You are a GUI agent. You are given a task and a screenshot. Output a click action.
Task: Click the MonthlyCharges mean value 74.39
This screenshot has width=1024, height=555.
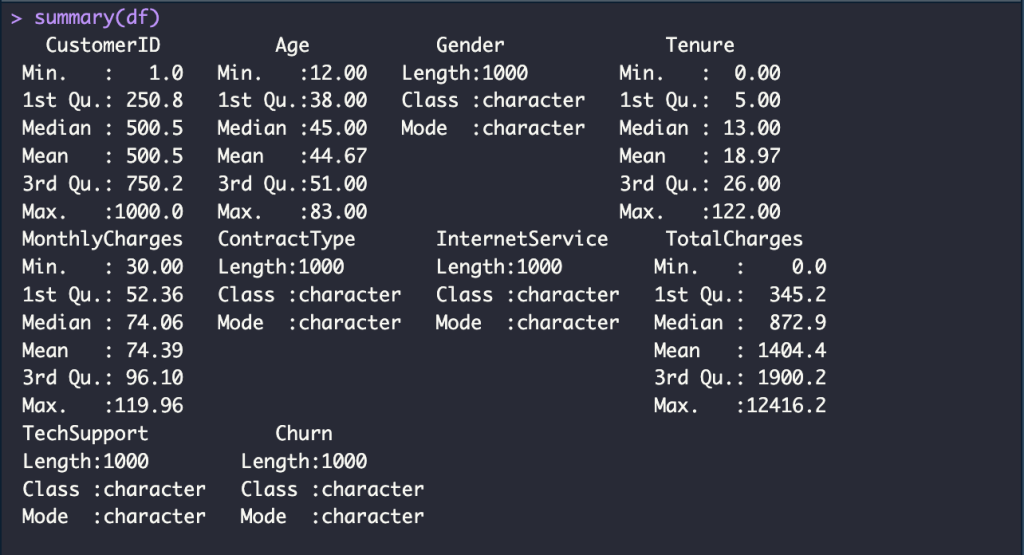point(155,350)
